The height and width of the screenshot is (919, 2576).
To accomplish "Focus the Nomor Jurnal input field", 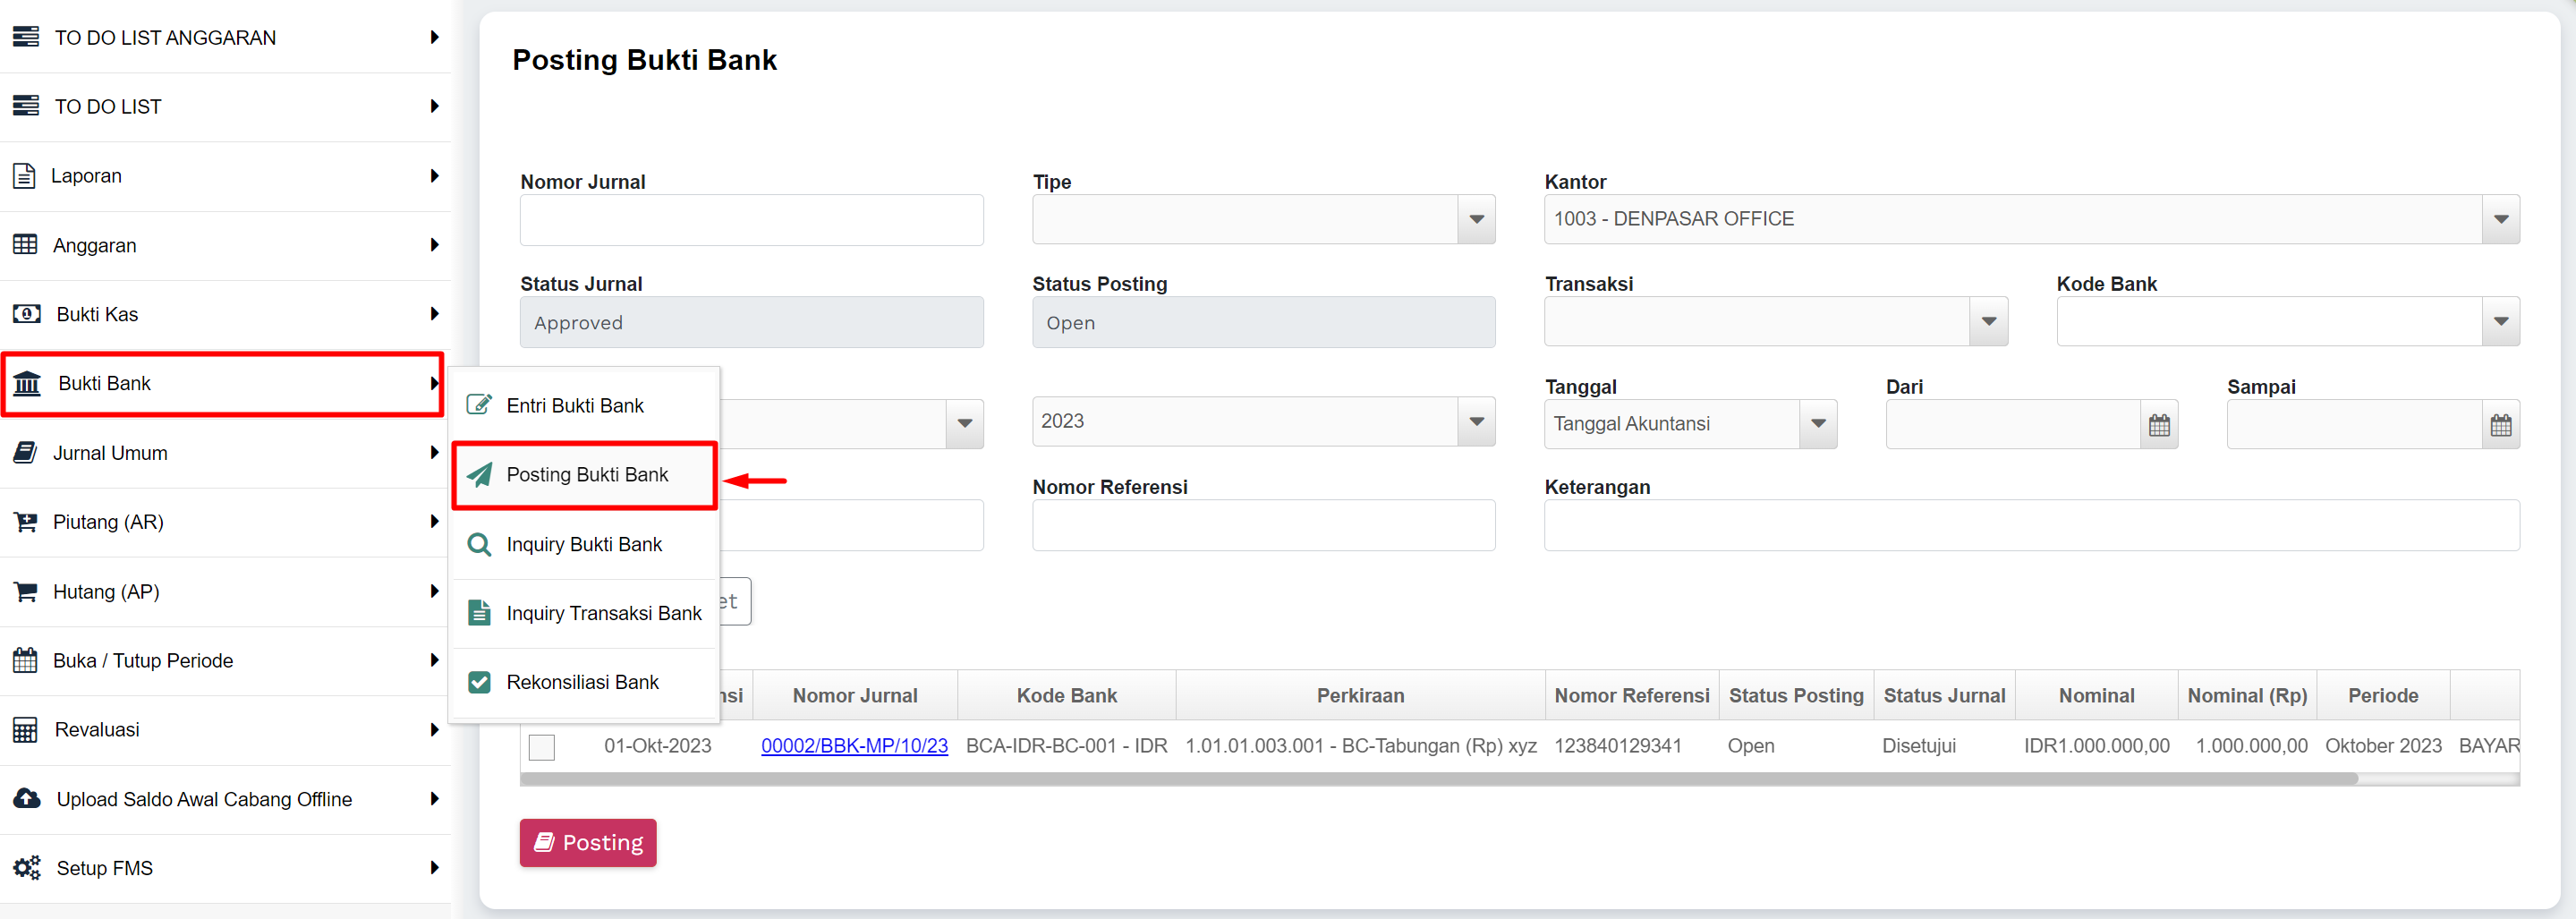I will [751, 220].
